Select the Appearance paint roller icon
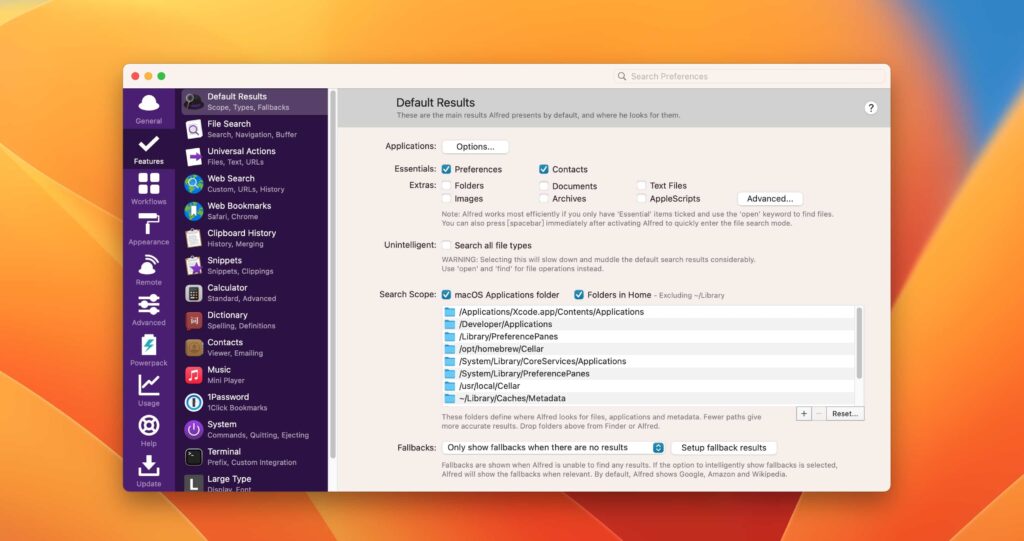This screenshot has height=541, width=1024. point(149,227)
